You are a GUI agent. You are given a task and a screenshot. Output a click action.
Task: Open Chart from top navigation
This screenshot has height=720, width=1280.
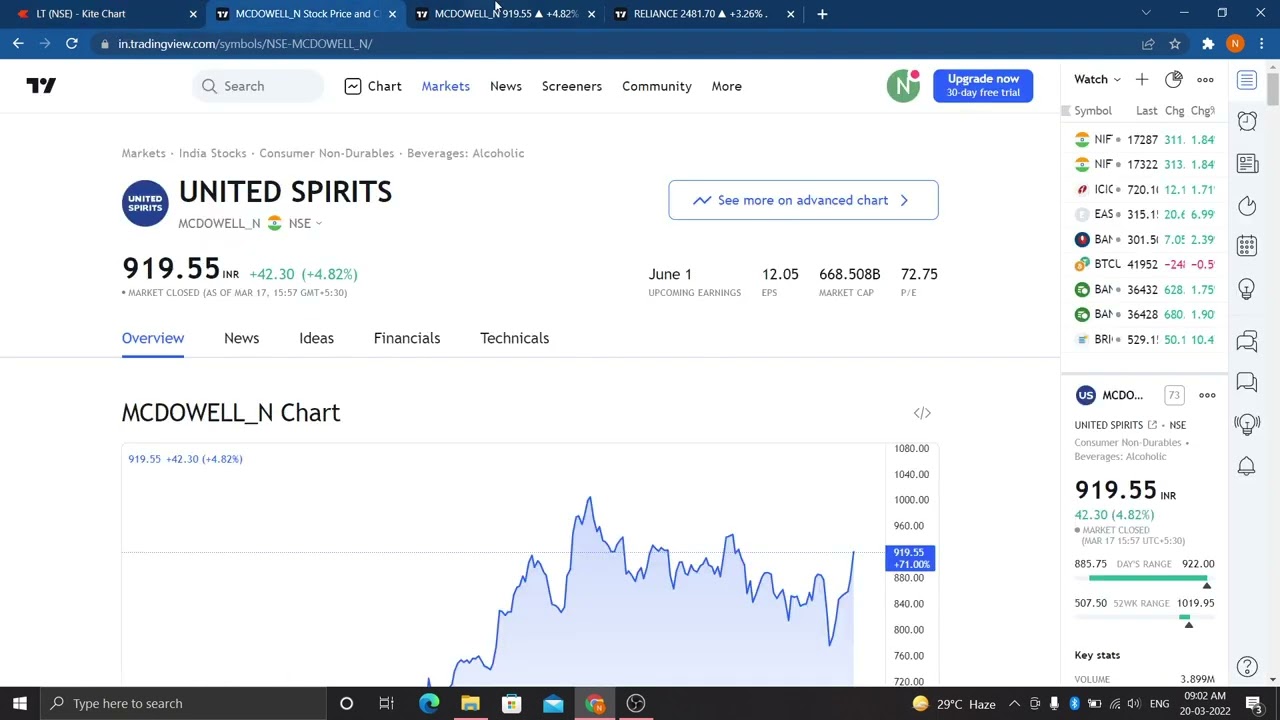pyautogui.click(x=373, y=86)
